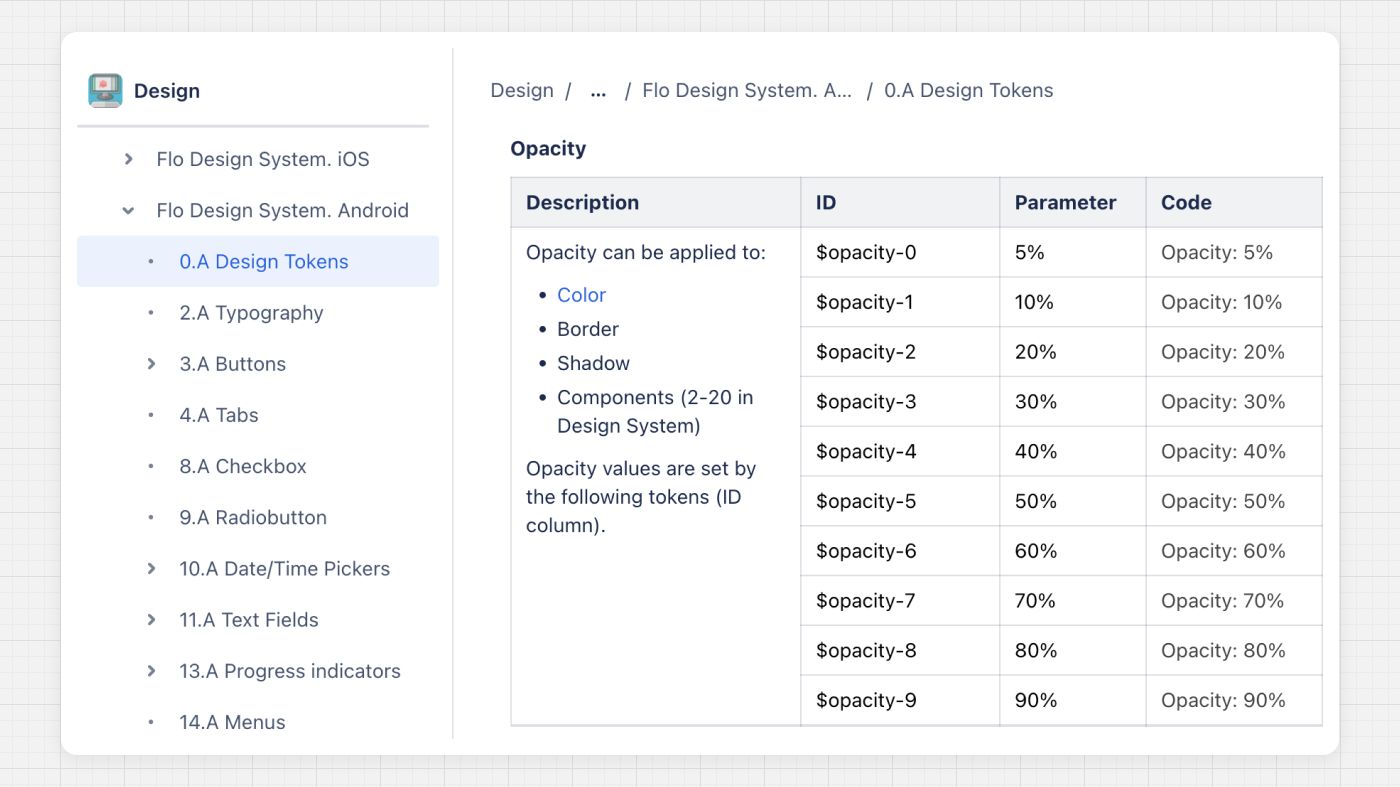
Task: Open Flo Design System. A... breadcrumb link
Action: 746,91
